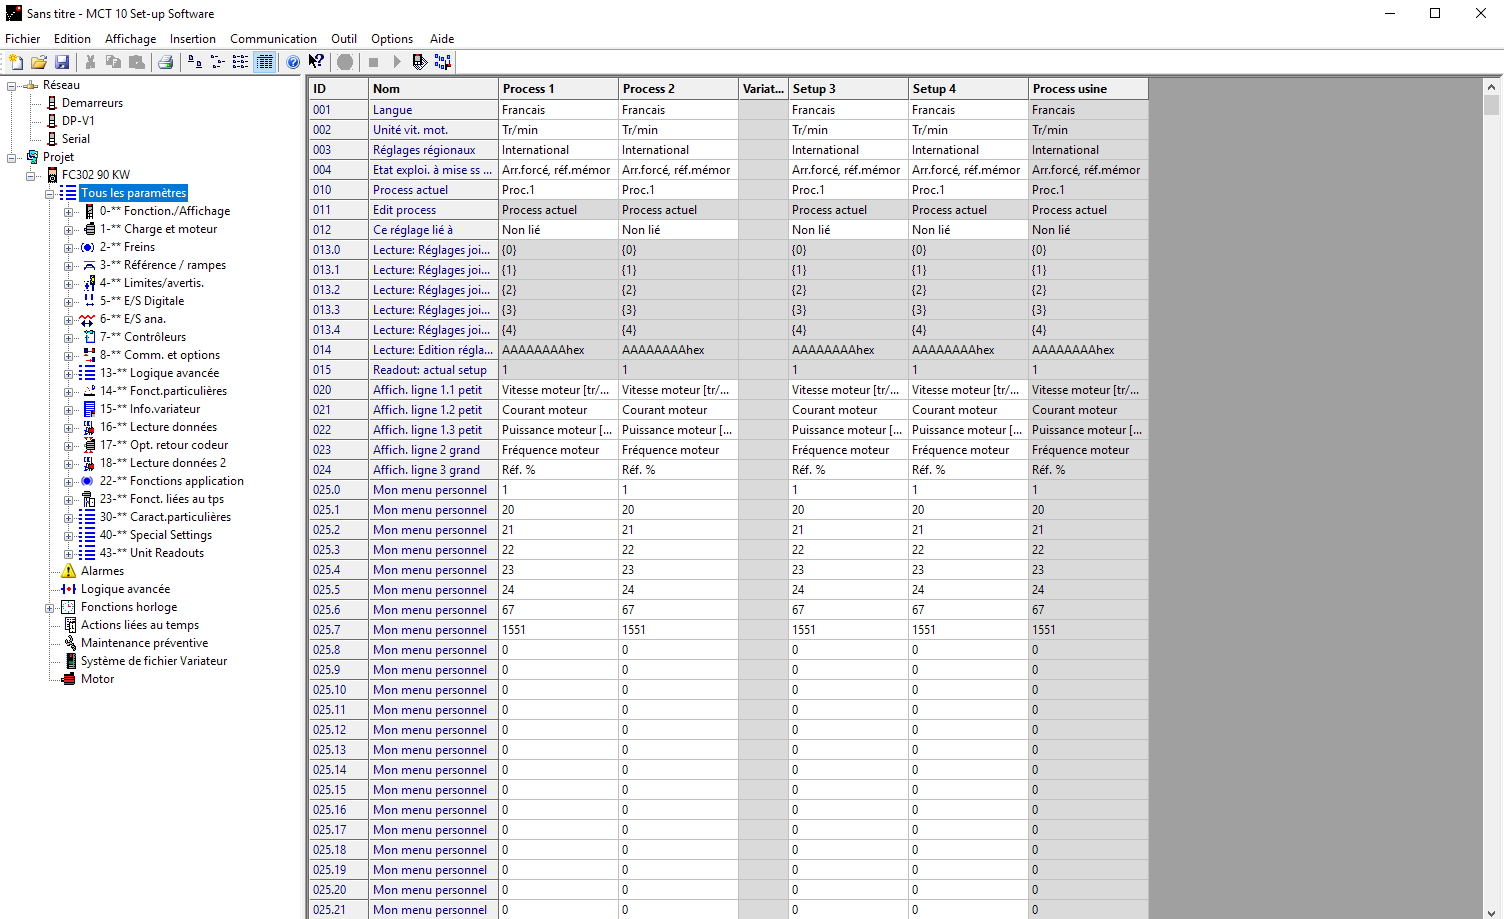The height and width of the screenshot is (919, 1504).
Task: Expand the Fonctions horloge node
Action: 50,608
